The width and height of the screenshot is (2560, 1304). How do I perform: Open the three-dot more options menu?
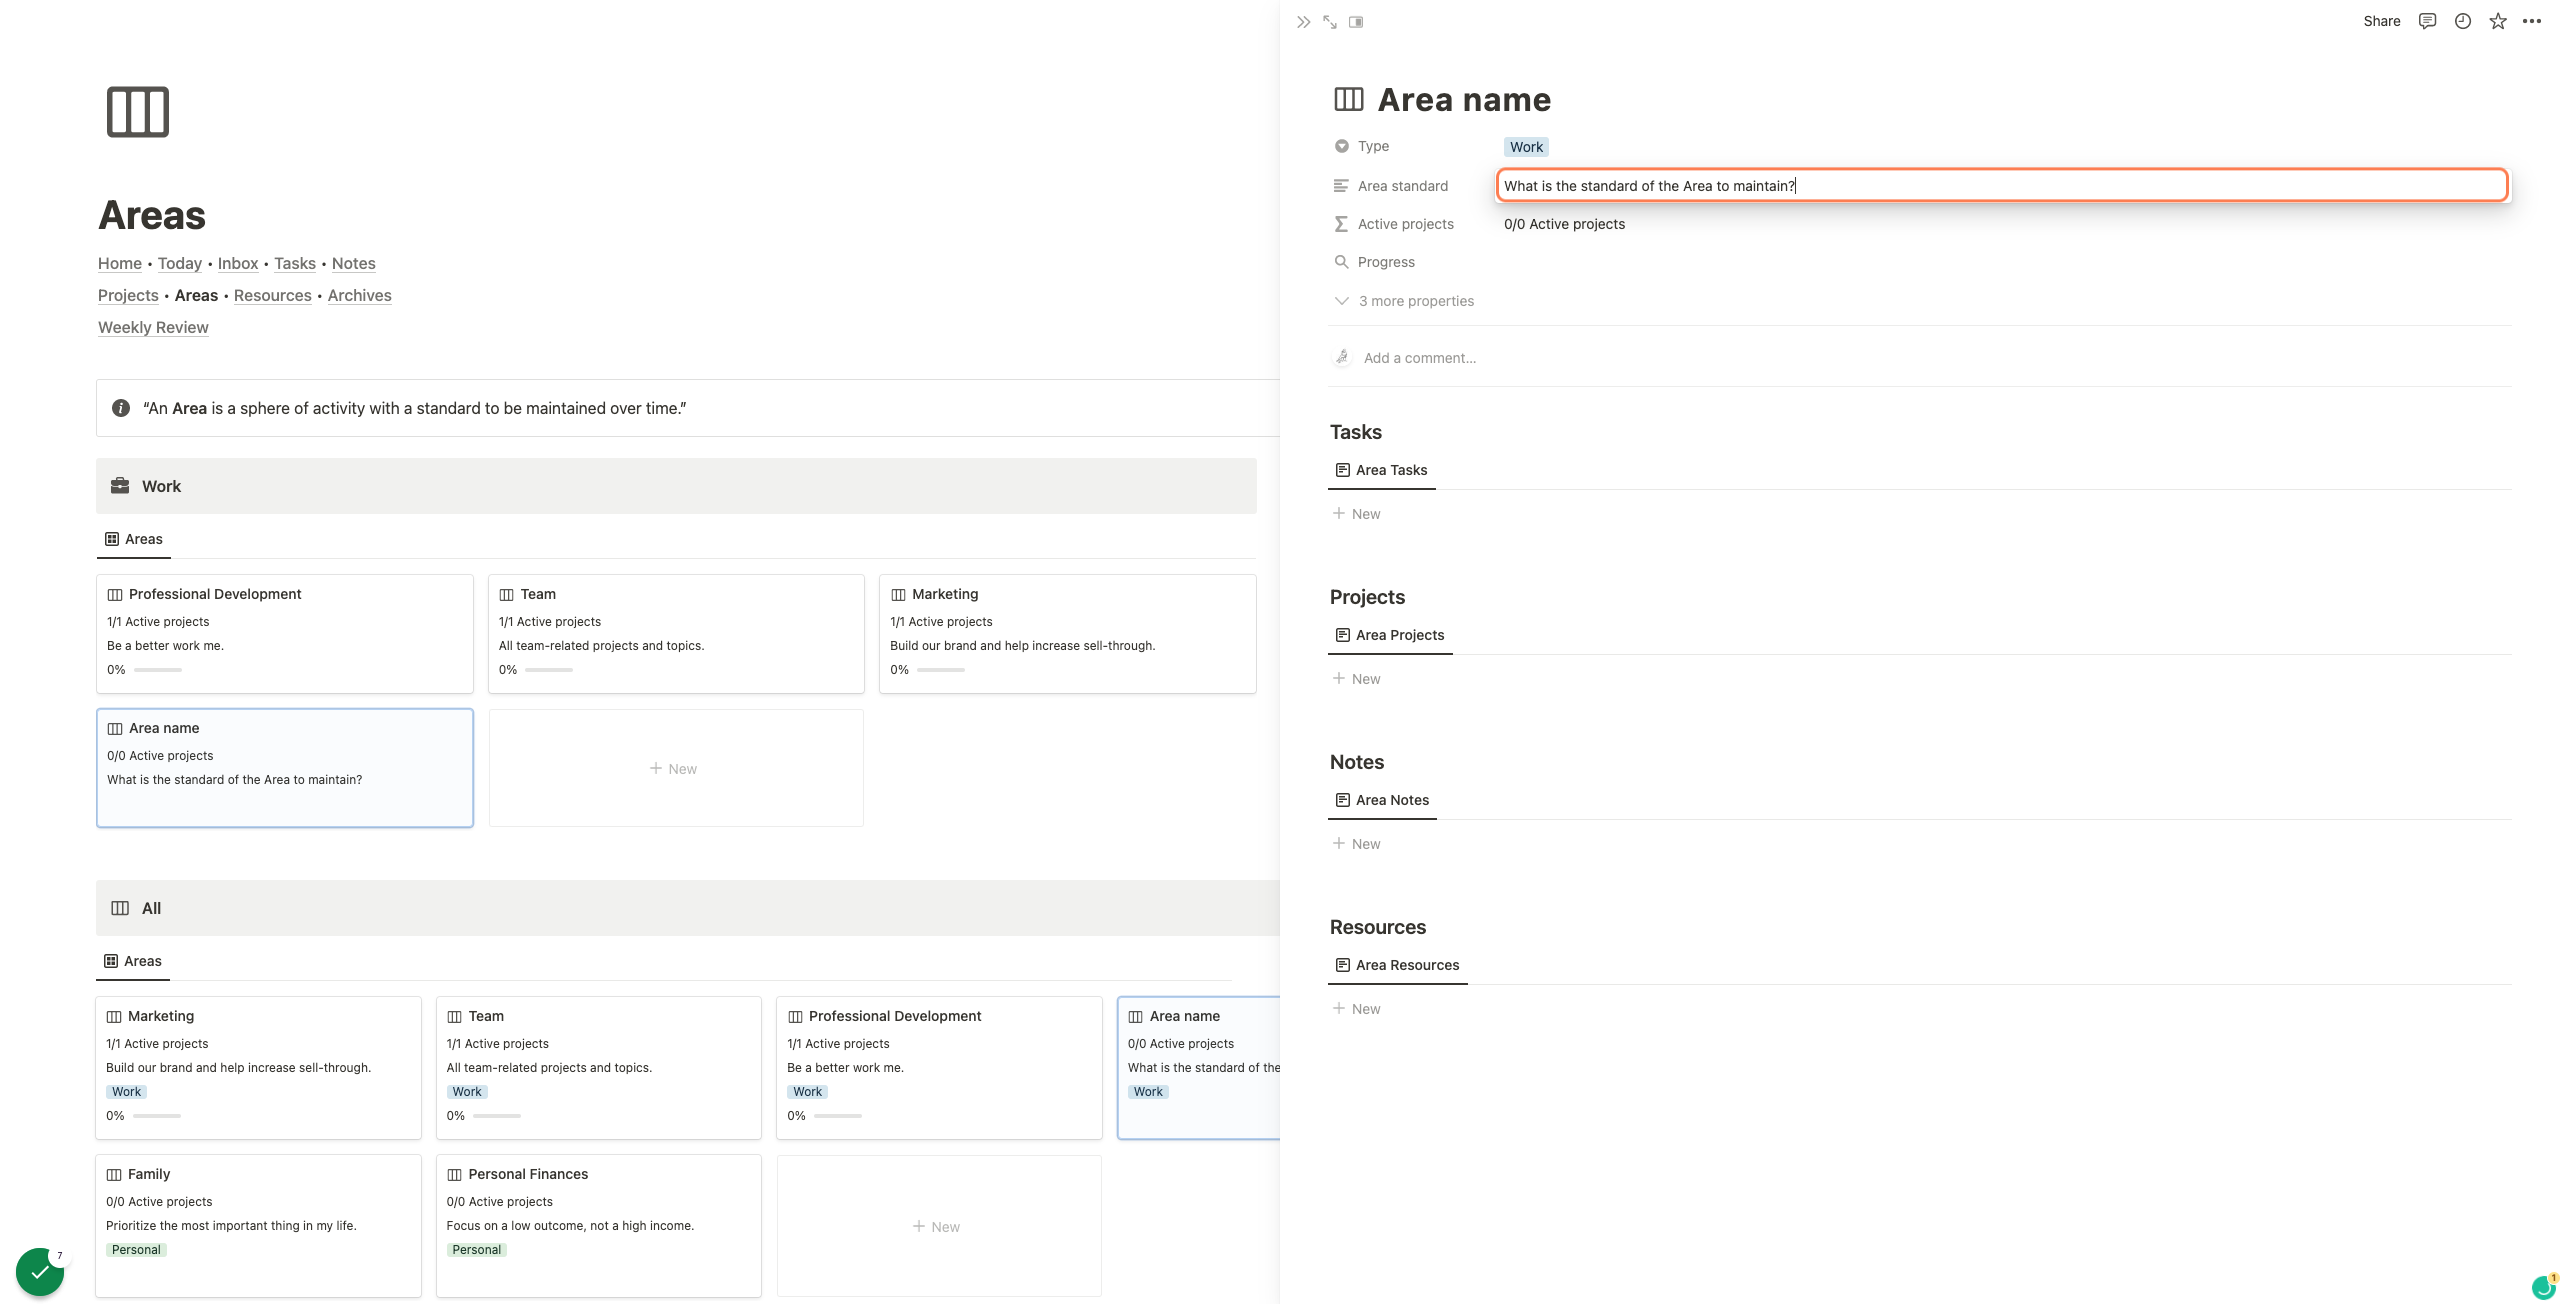click(x=2532, y=21)
